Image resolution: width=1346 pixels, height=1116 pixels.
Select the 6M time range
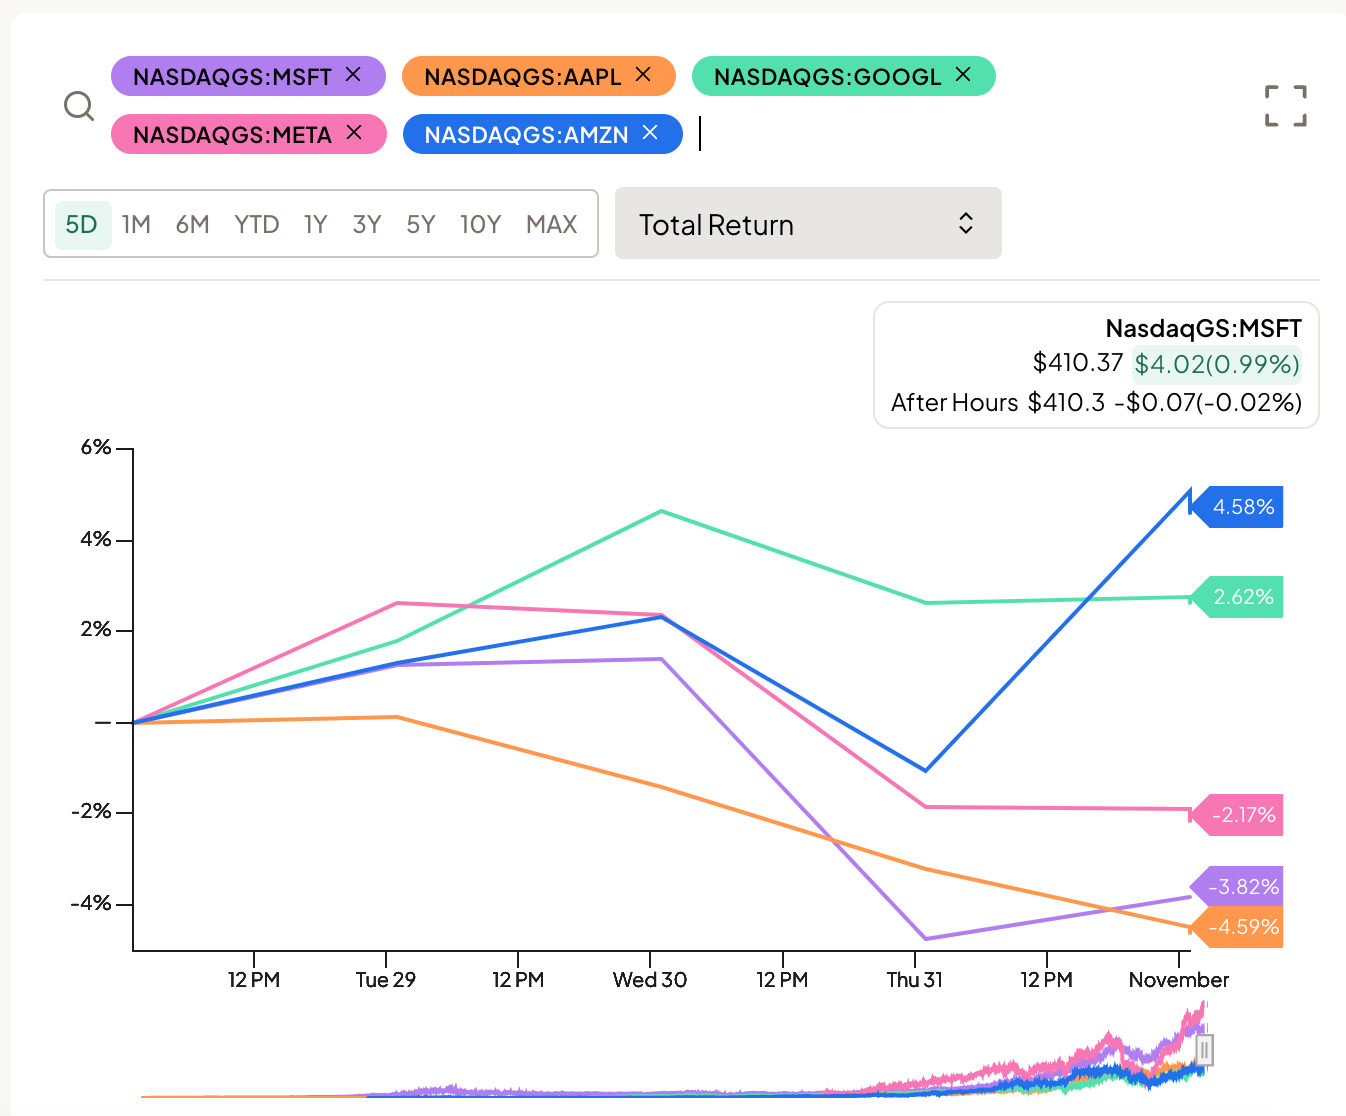pos(193,224)
